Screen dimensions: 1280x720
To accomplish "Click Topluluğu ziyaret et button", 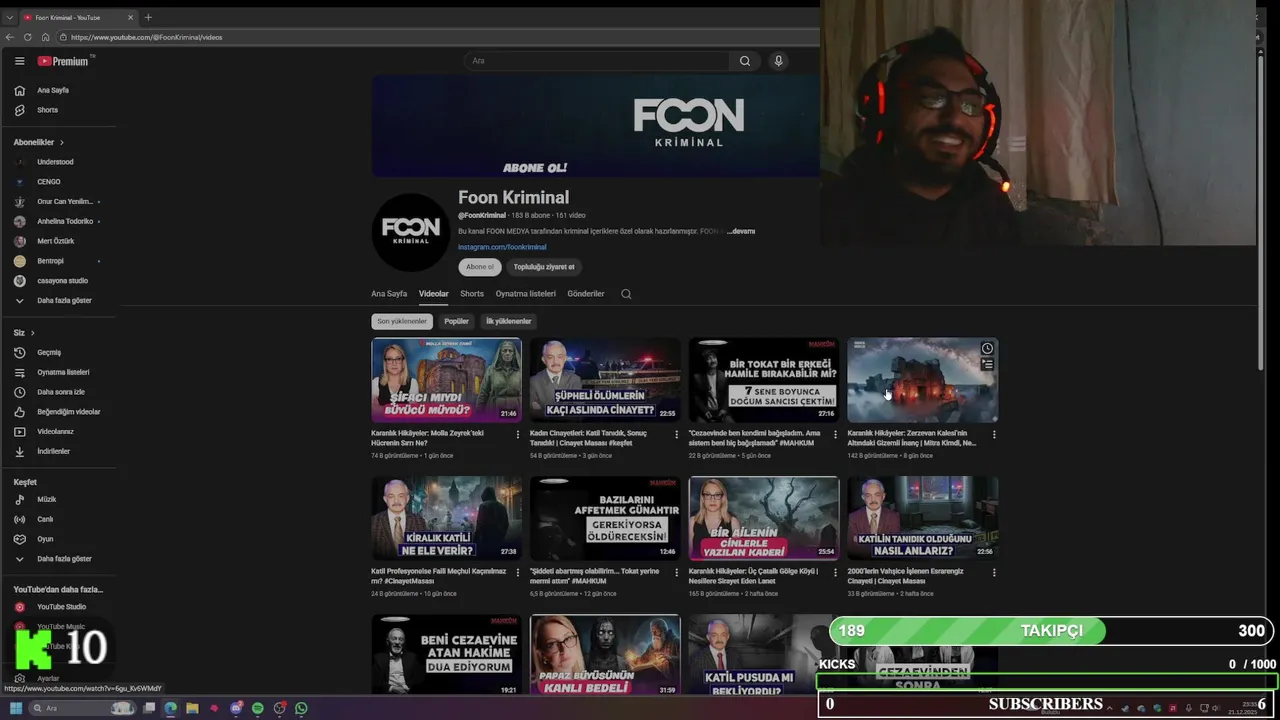I will point(544,267).
